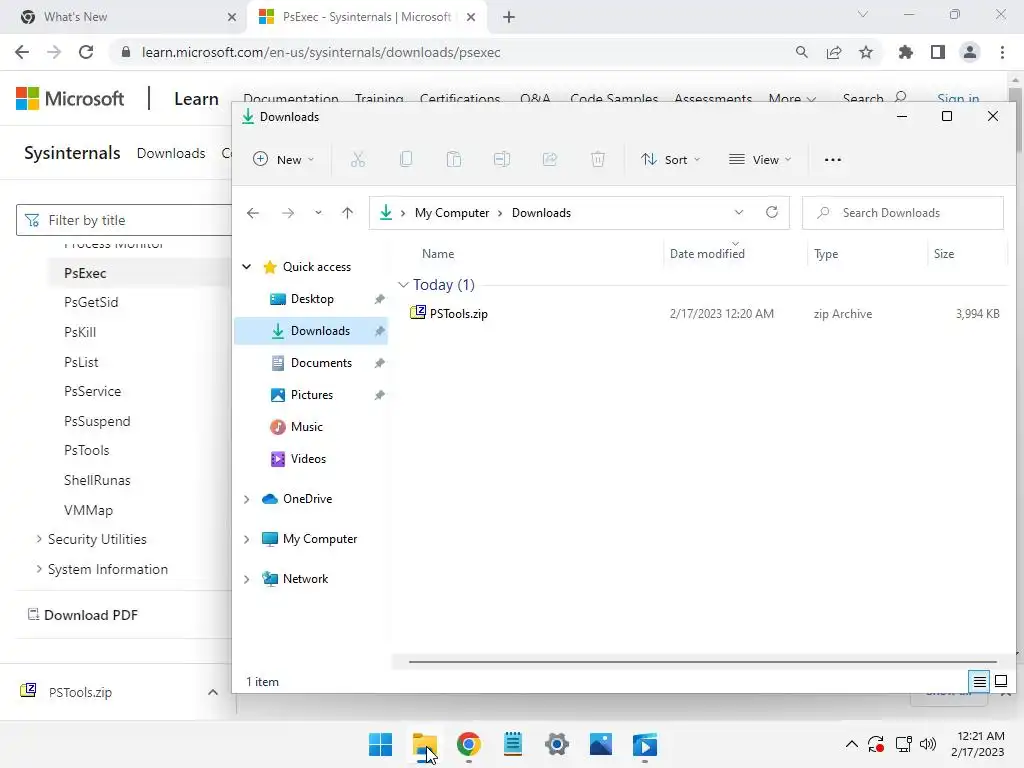Open Chrome profile avatar
The height and width of the screenshot is (768, 1024).
pyautogui.click(x=970, y=52)
